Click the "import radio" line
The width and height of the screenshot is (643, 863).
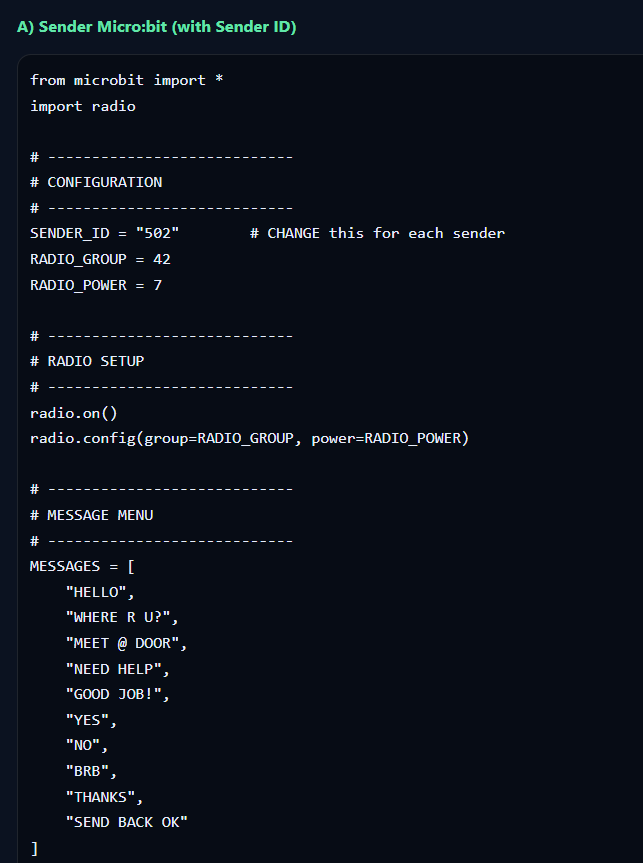(82, 106)
